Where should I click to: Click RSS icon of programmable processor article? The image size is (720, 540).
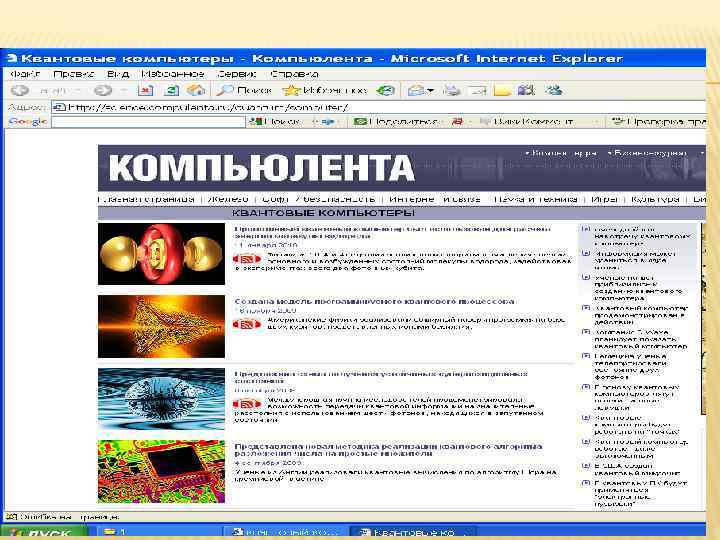pyautogui.click(x=247, y=324)
